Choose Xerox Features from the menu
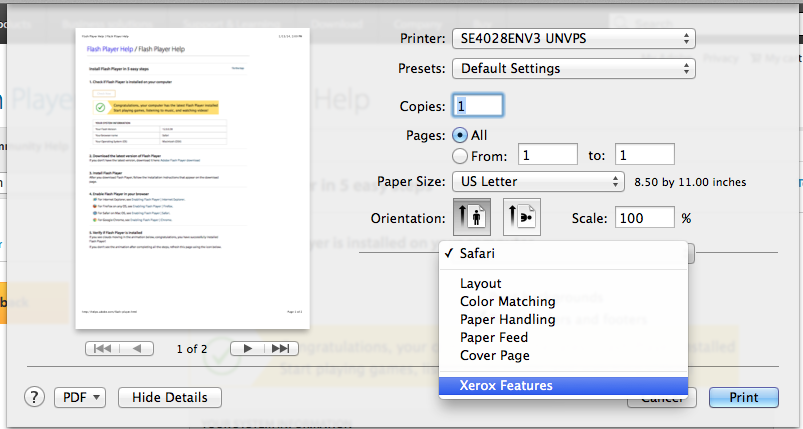This screenshot has width=803, height=429. (x=506, y=385)
